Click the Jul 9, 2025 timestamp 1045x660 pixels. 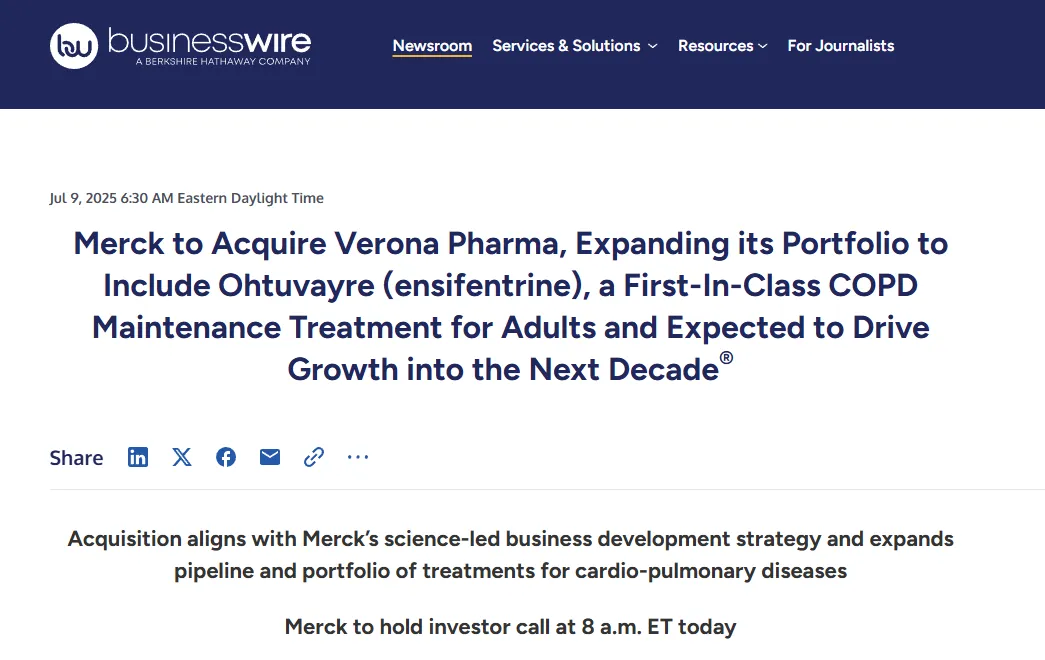186,198
